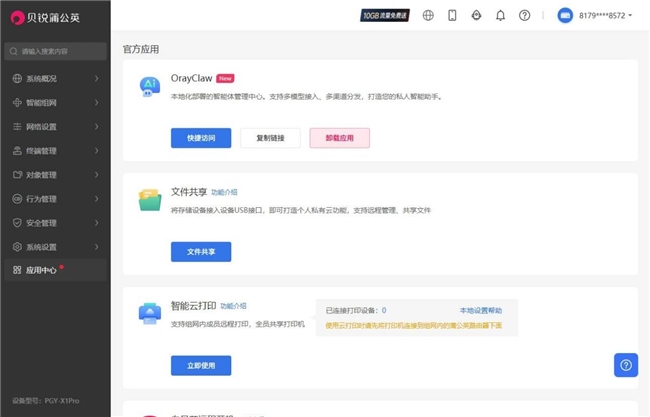The height and width of the screenshot is (417, 650).
Task: Open the 本地设置帮助 link
Action: 480,311
